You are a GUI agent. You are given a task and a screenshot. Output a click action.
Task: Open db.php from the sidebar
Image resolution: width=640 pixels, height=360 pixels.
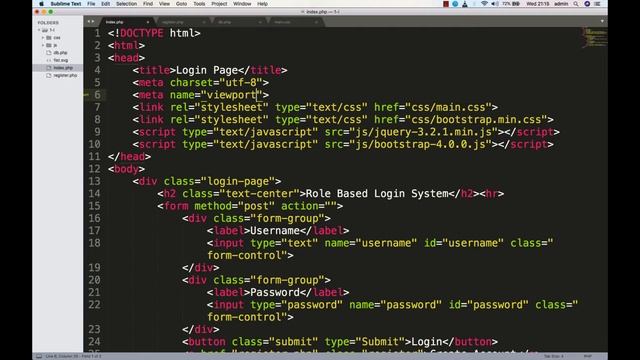60,53
